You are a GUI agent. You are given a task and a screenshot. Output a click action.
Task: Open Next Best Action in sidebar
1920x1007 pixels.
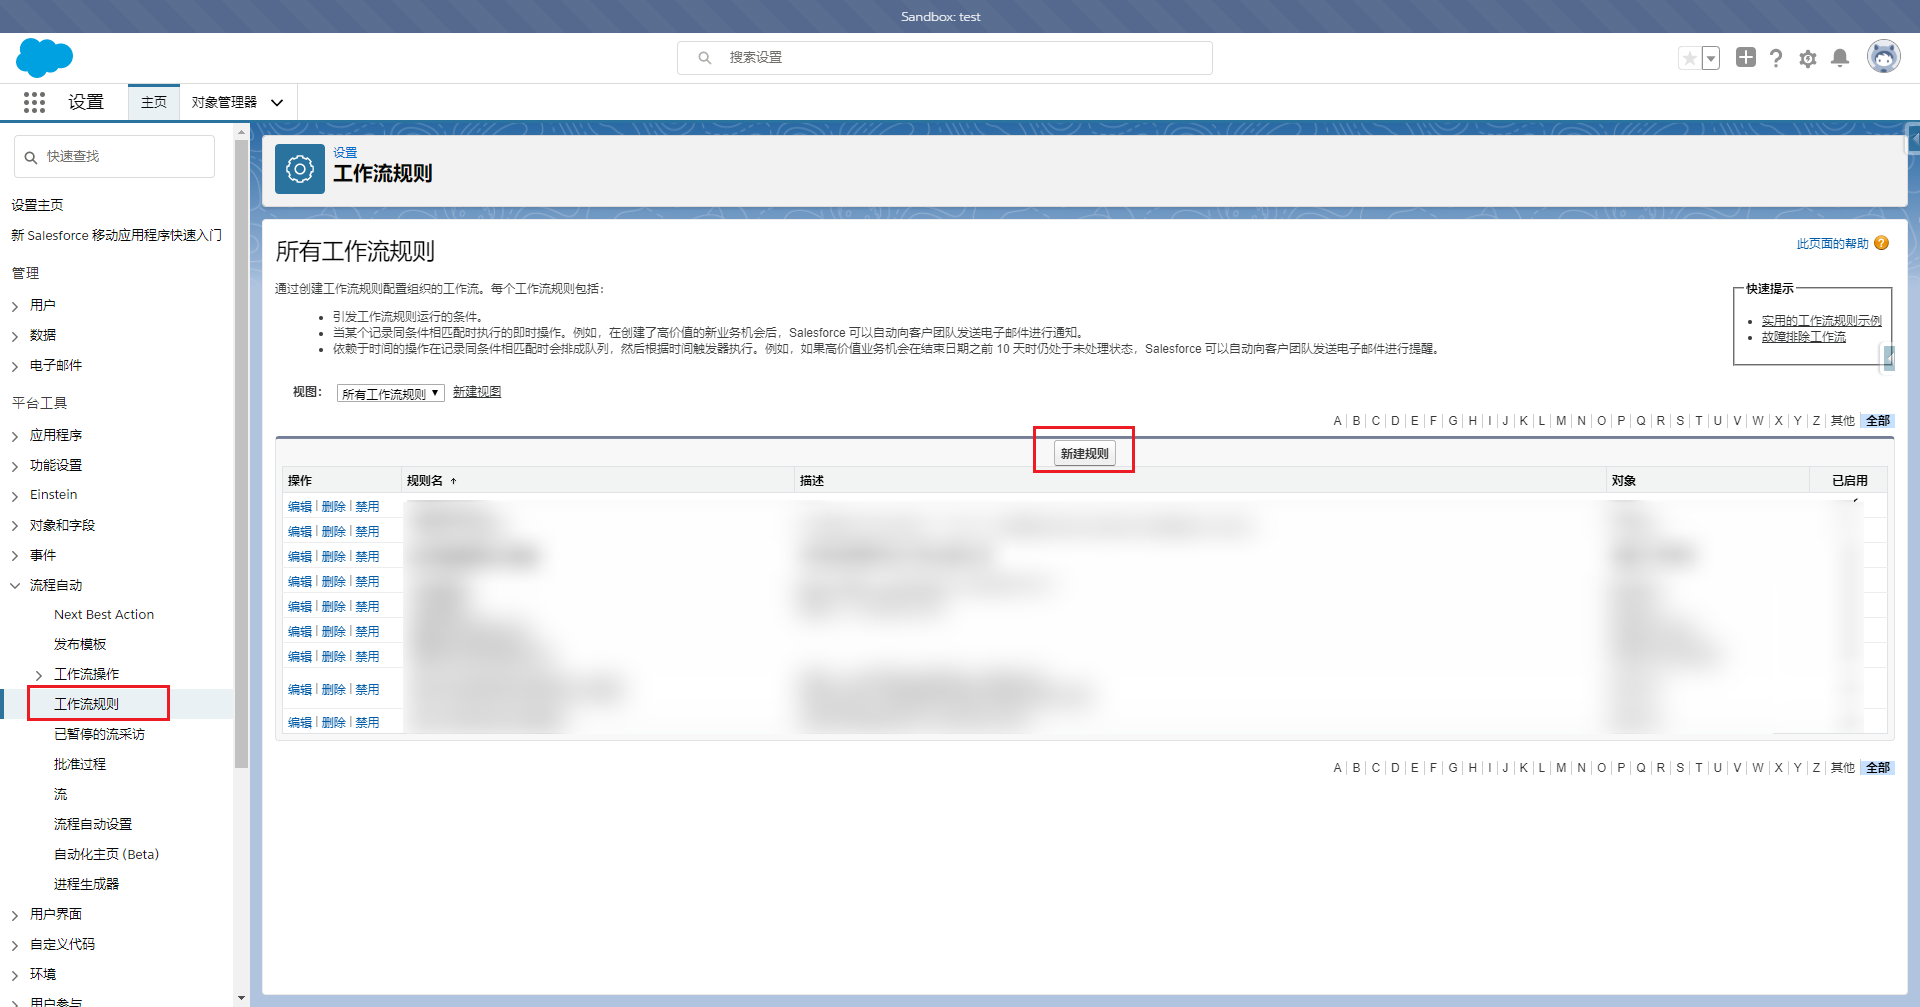pyautogui.click(x=104, y=615)
